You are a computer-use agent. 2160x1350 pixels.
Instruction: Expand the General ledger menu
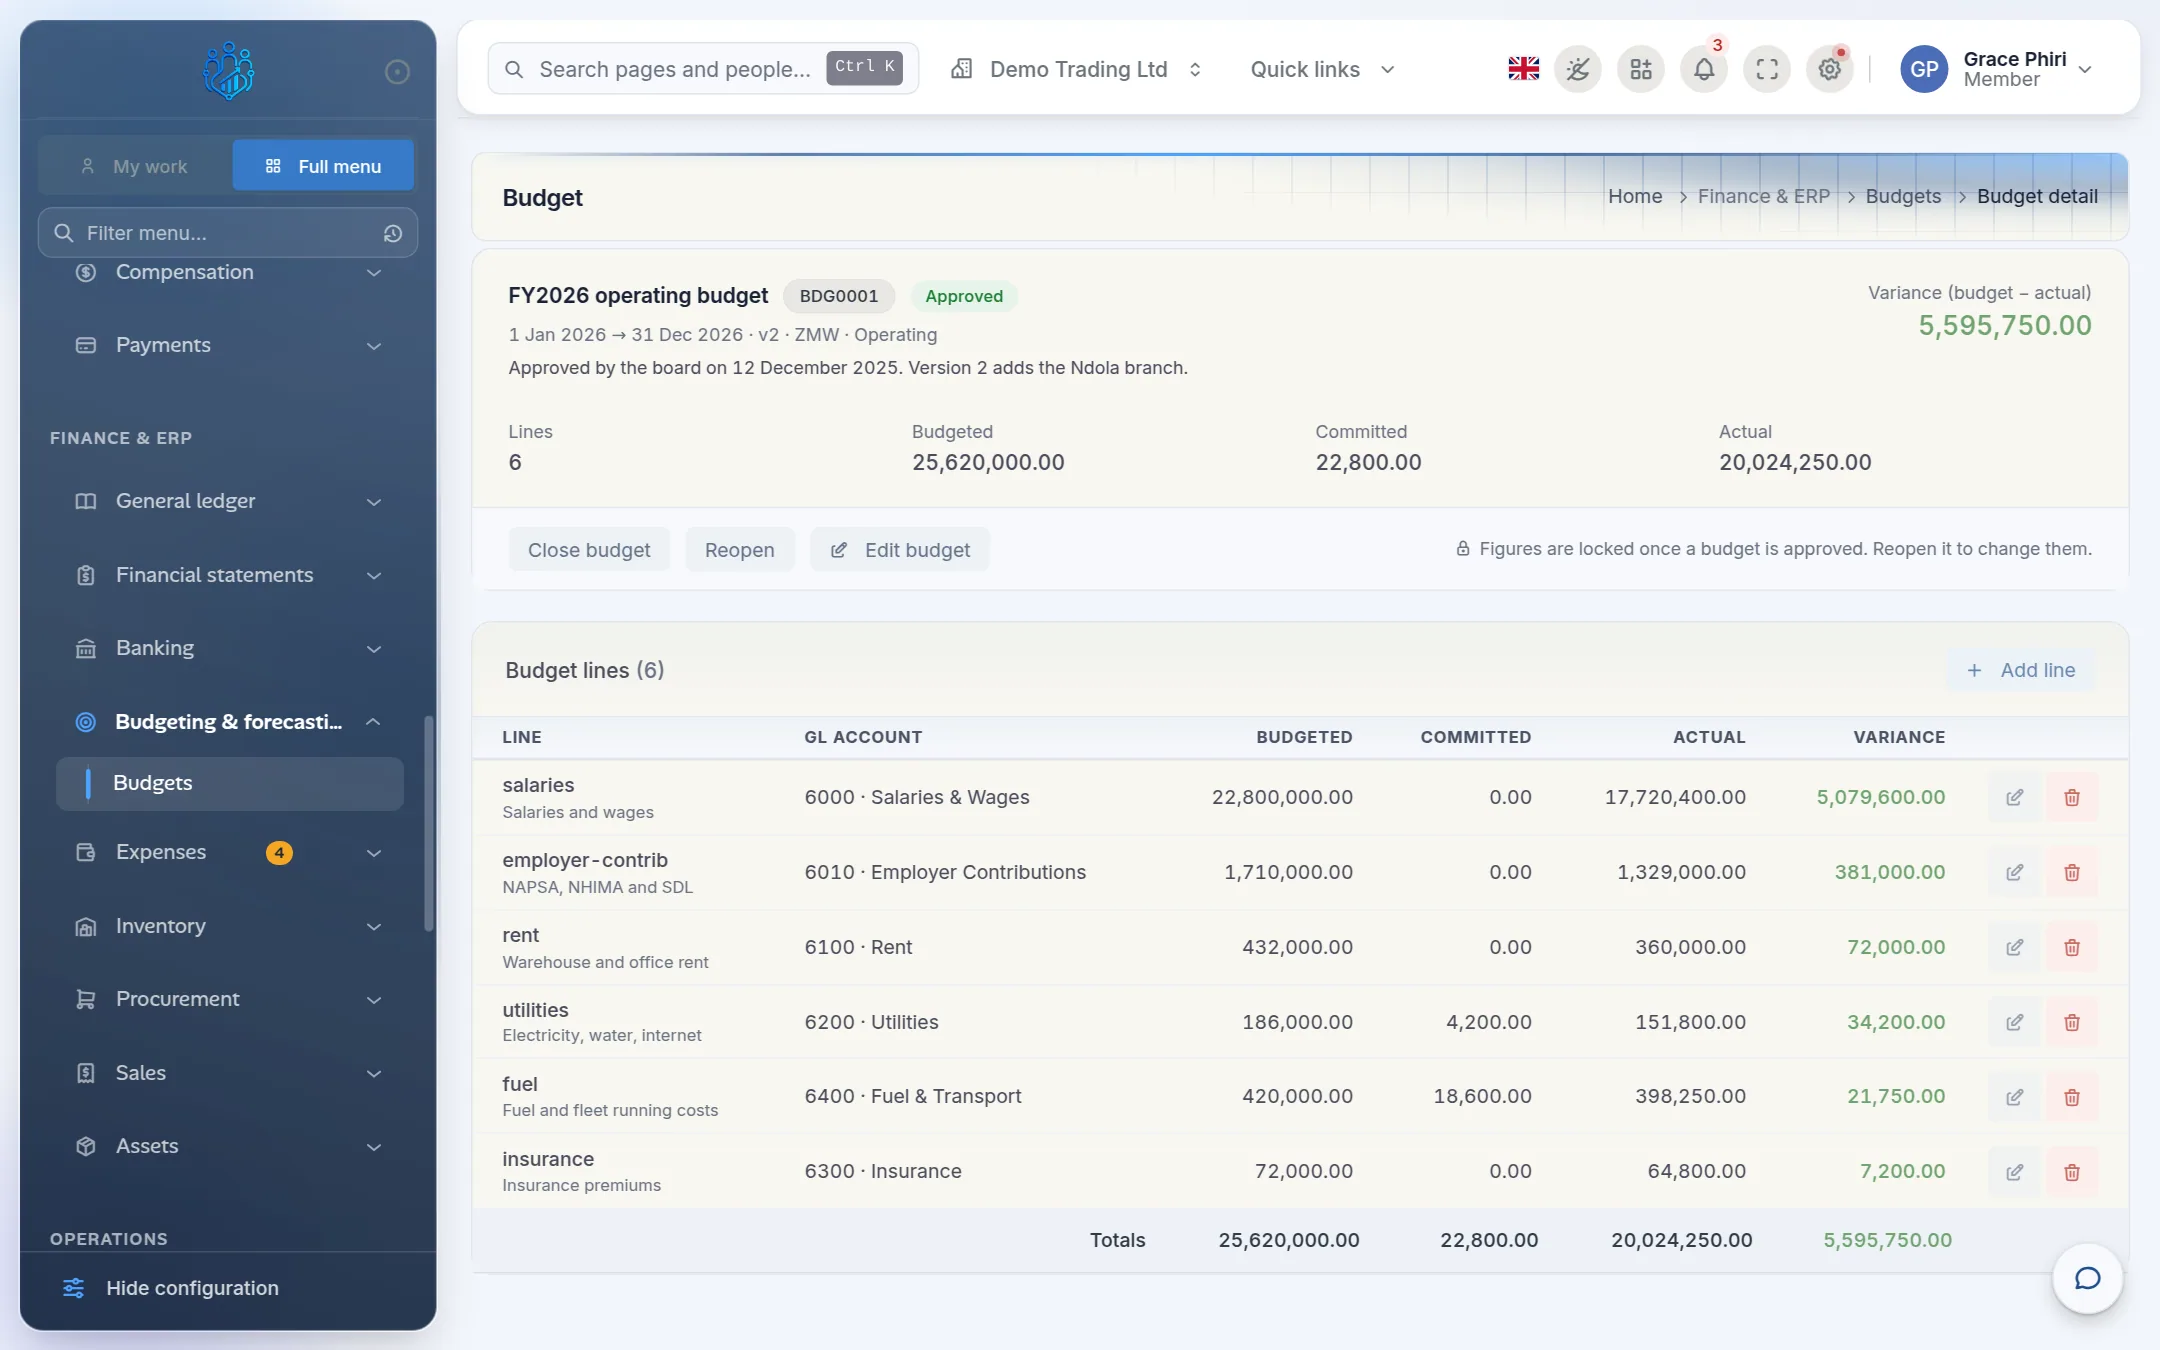click(x=228, y=501)
